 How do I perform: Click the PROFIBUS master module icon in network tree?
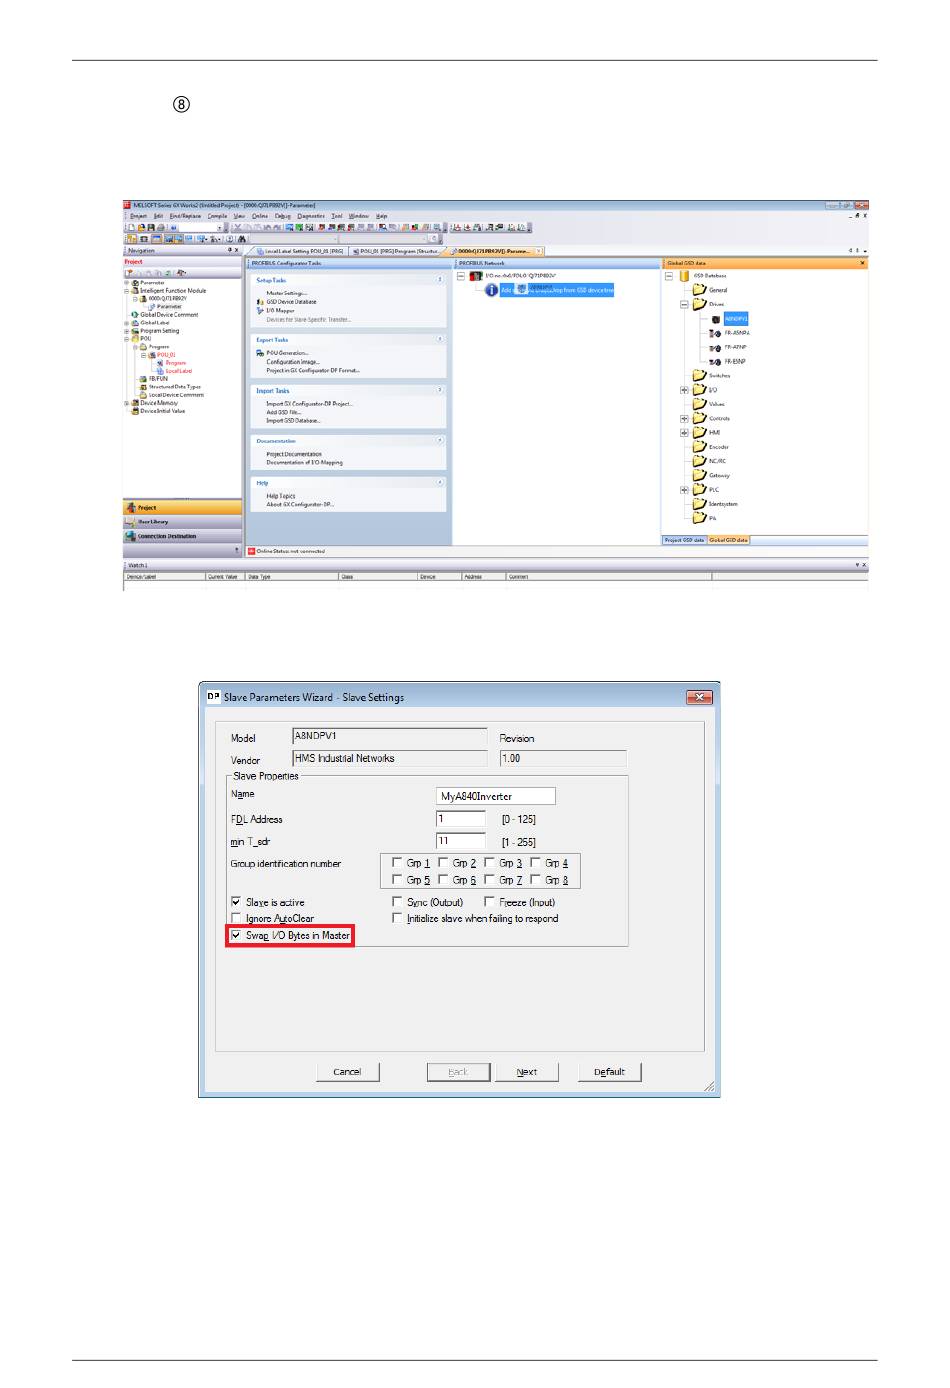coord(476,276)
